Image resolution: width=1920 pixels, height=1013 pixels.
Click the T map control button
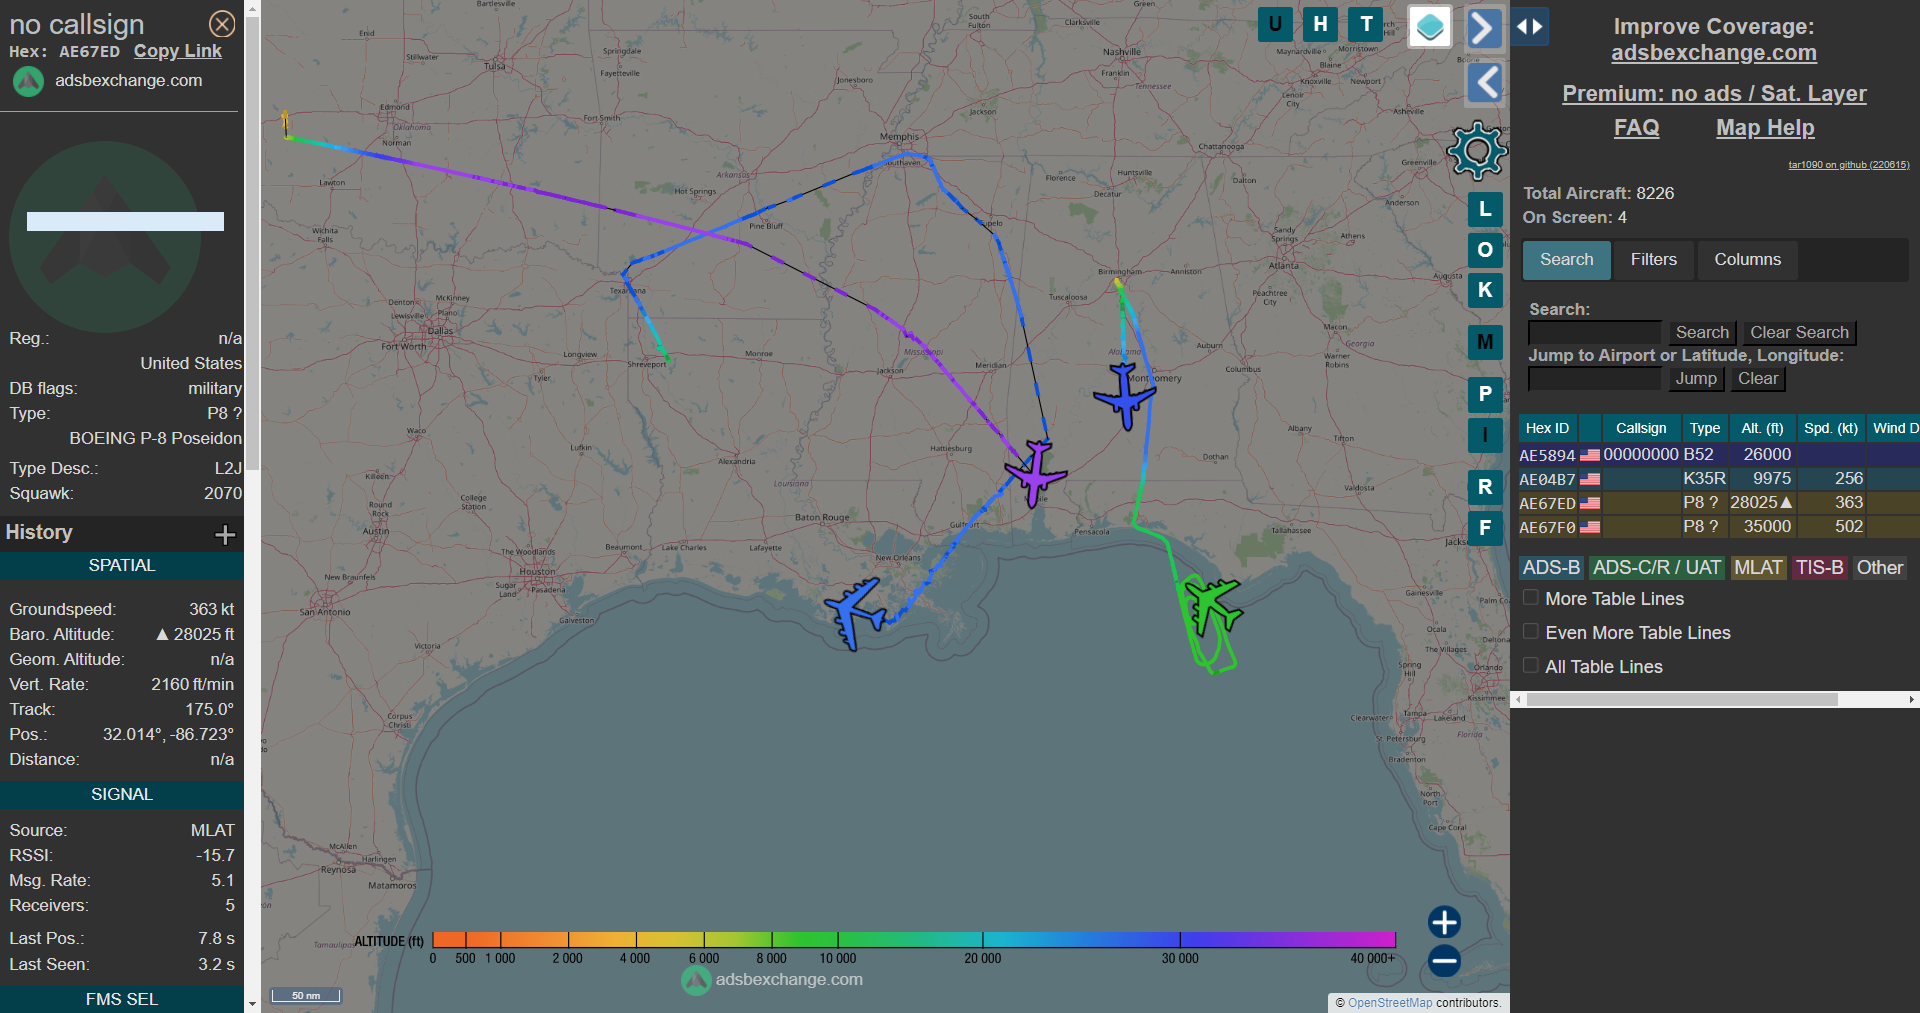coord(1366,24)
